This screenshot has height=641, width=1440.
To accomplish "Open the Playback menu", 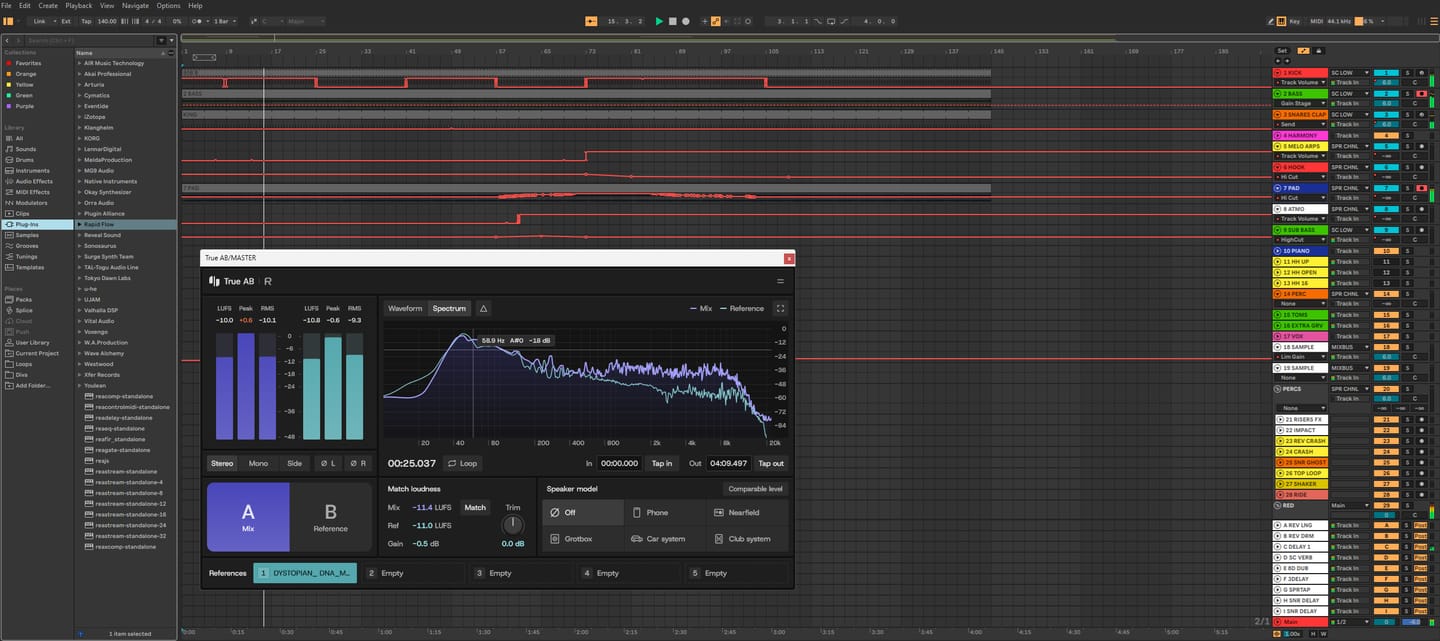I will coord(79,5).
